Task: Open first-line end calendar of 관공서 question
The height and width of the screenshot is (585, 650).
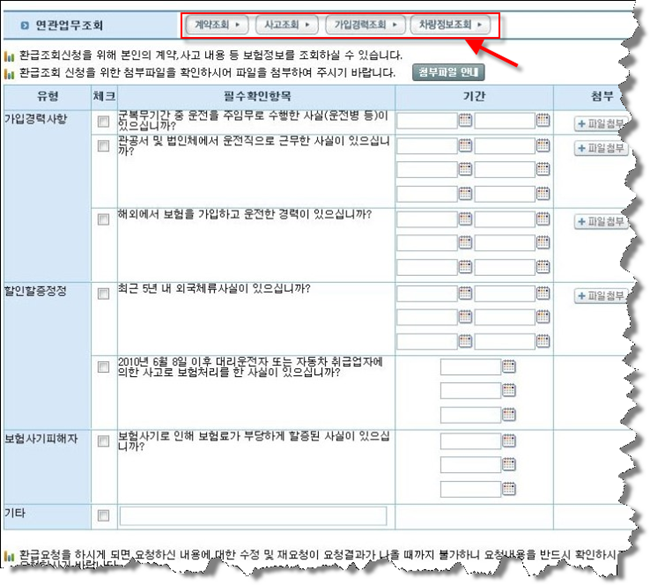Action: [x=543, y=146]
